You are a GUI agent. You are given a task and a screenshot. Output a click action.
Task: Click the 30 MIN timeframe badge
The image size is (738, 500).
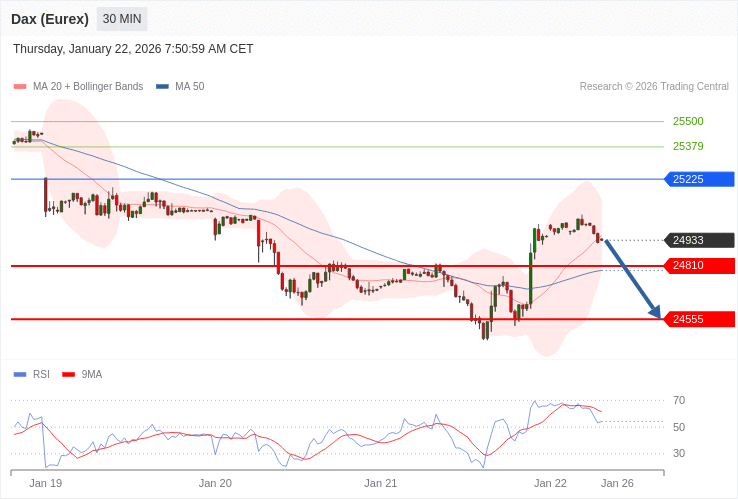(122, 19)
